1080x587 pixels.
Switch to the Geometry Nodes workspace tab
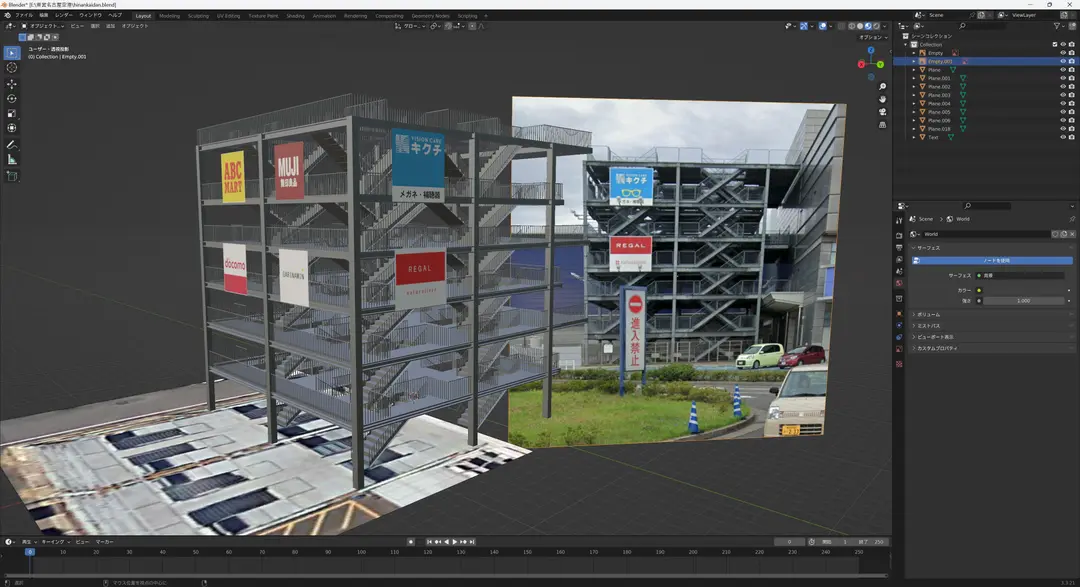(x=430, y=16)
